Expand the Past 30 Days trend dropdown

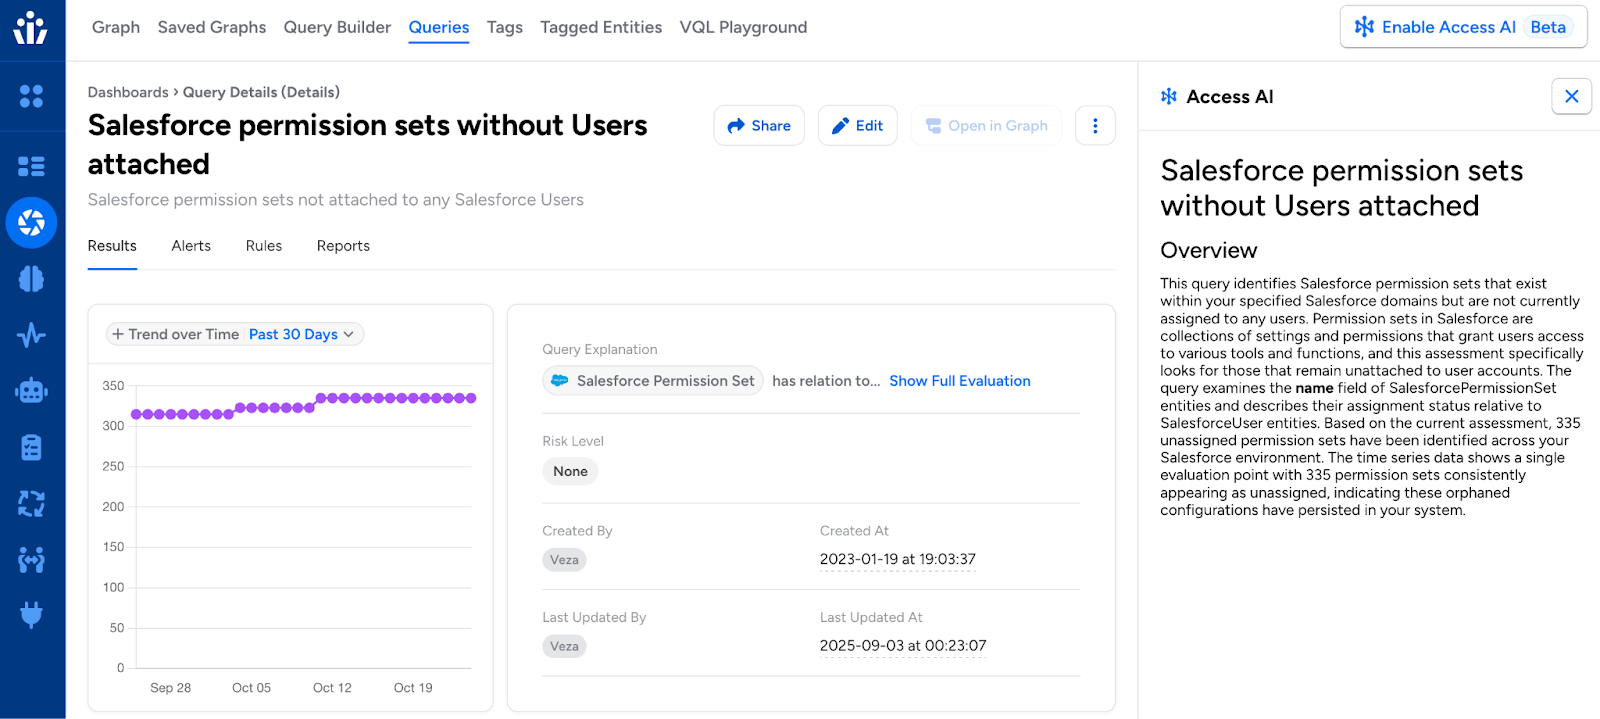point(301,335)
